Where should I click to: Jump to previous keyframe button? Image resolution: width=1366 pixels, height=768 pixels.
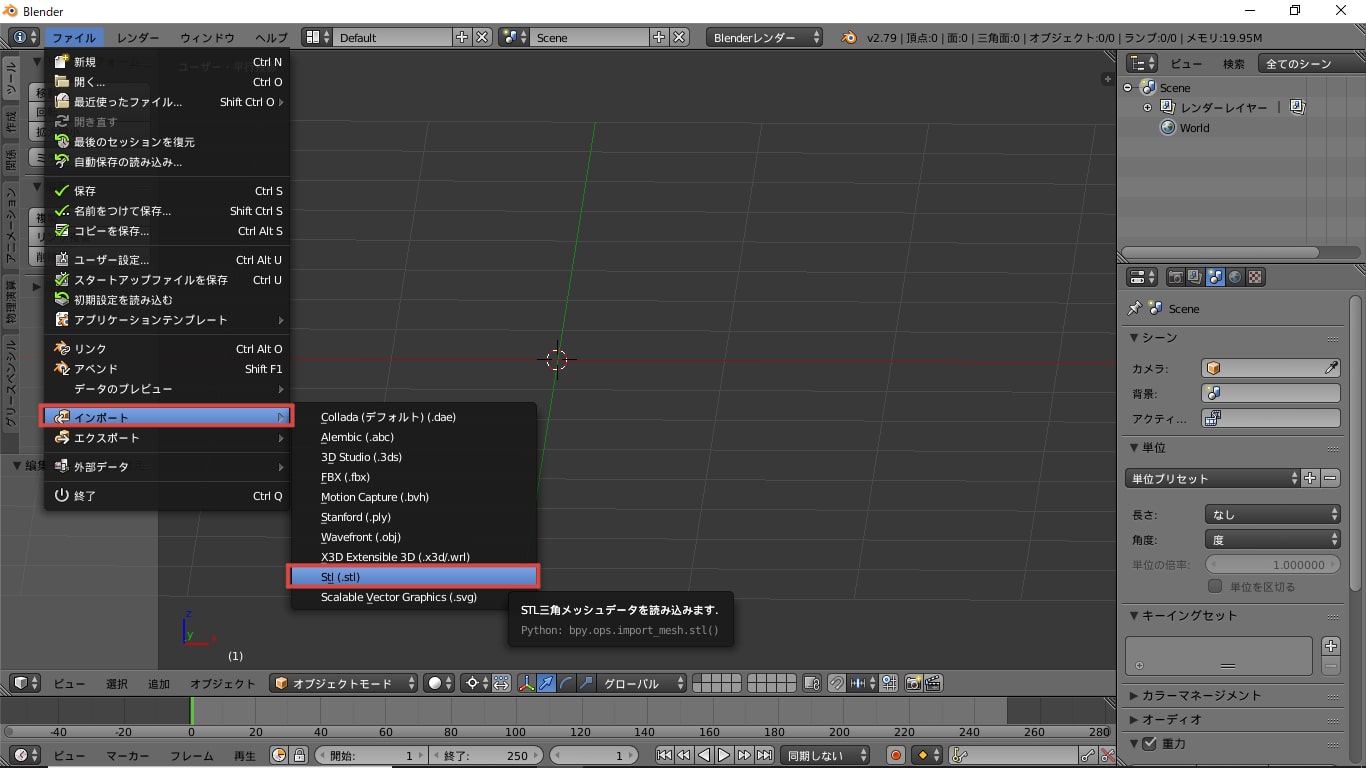click(x=684, y=755)
